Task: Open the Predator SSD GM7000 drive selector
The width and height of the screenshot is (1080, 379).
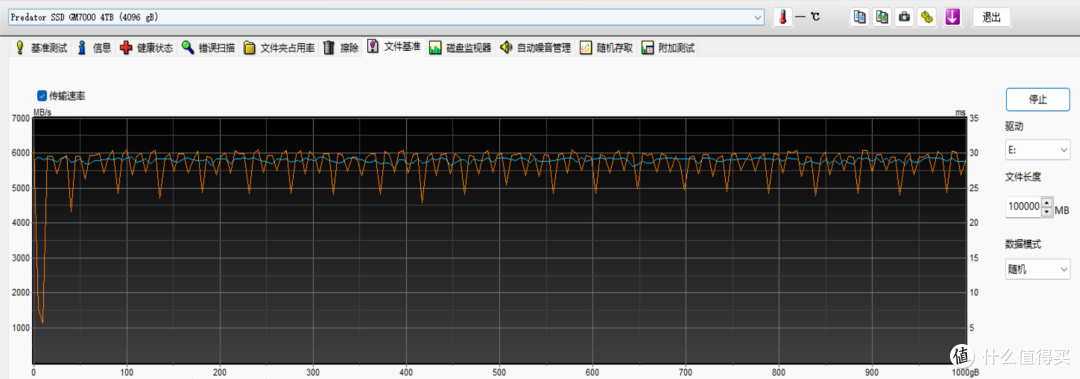Action: coord(386,17)
